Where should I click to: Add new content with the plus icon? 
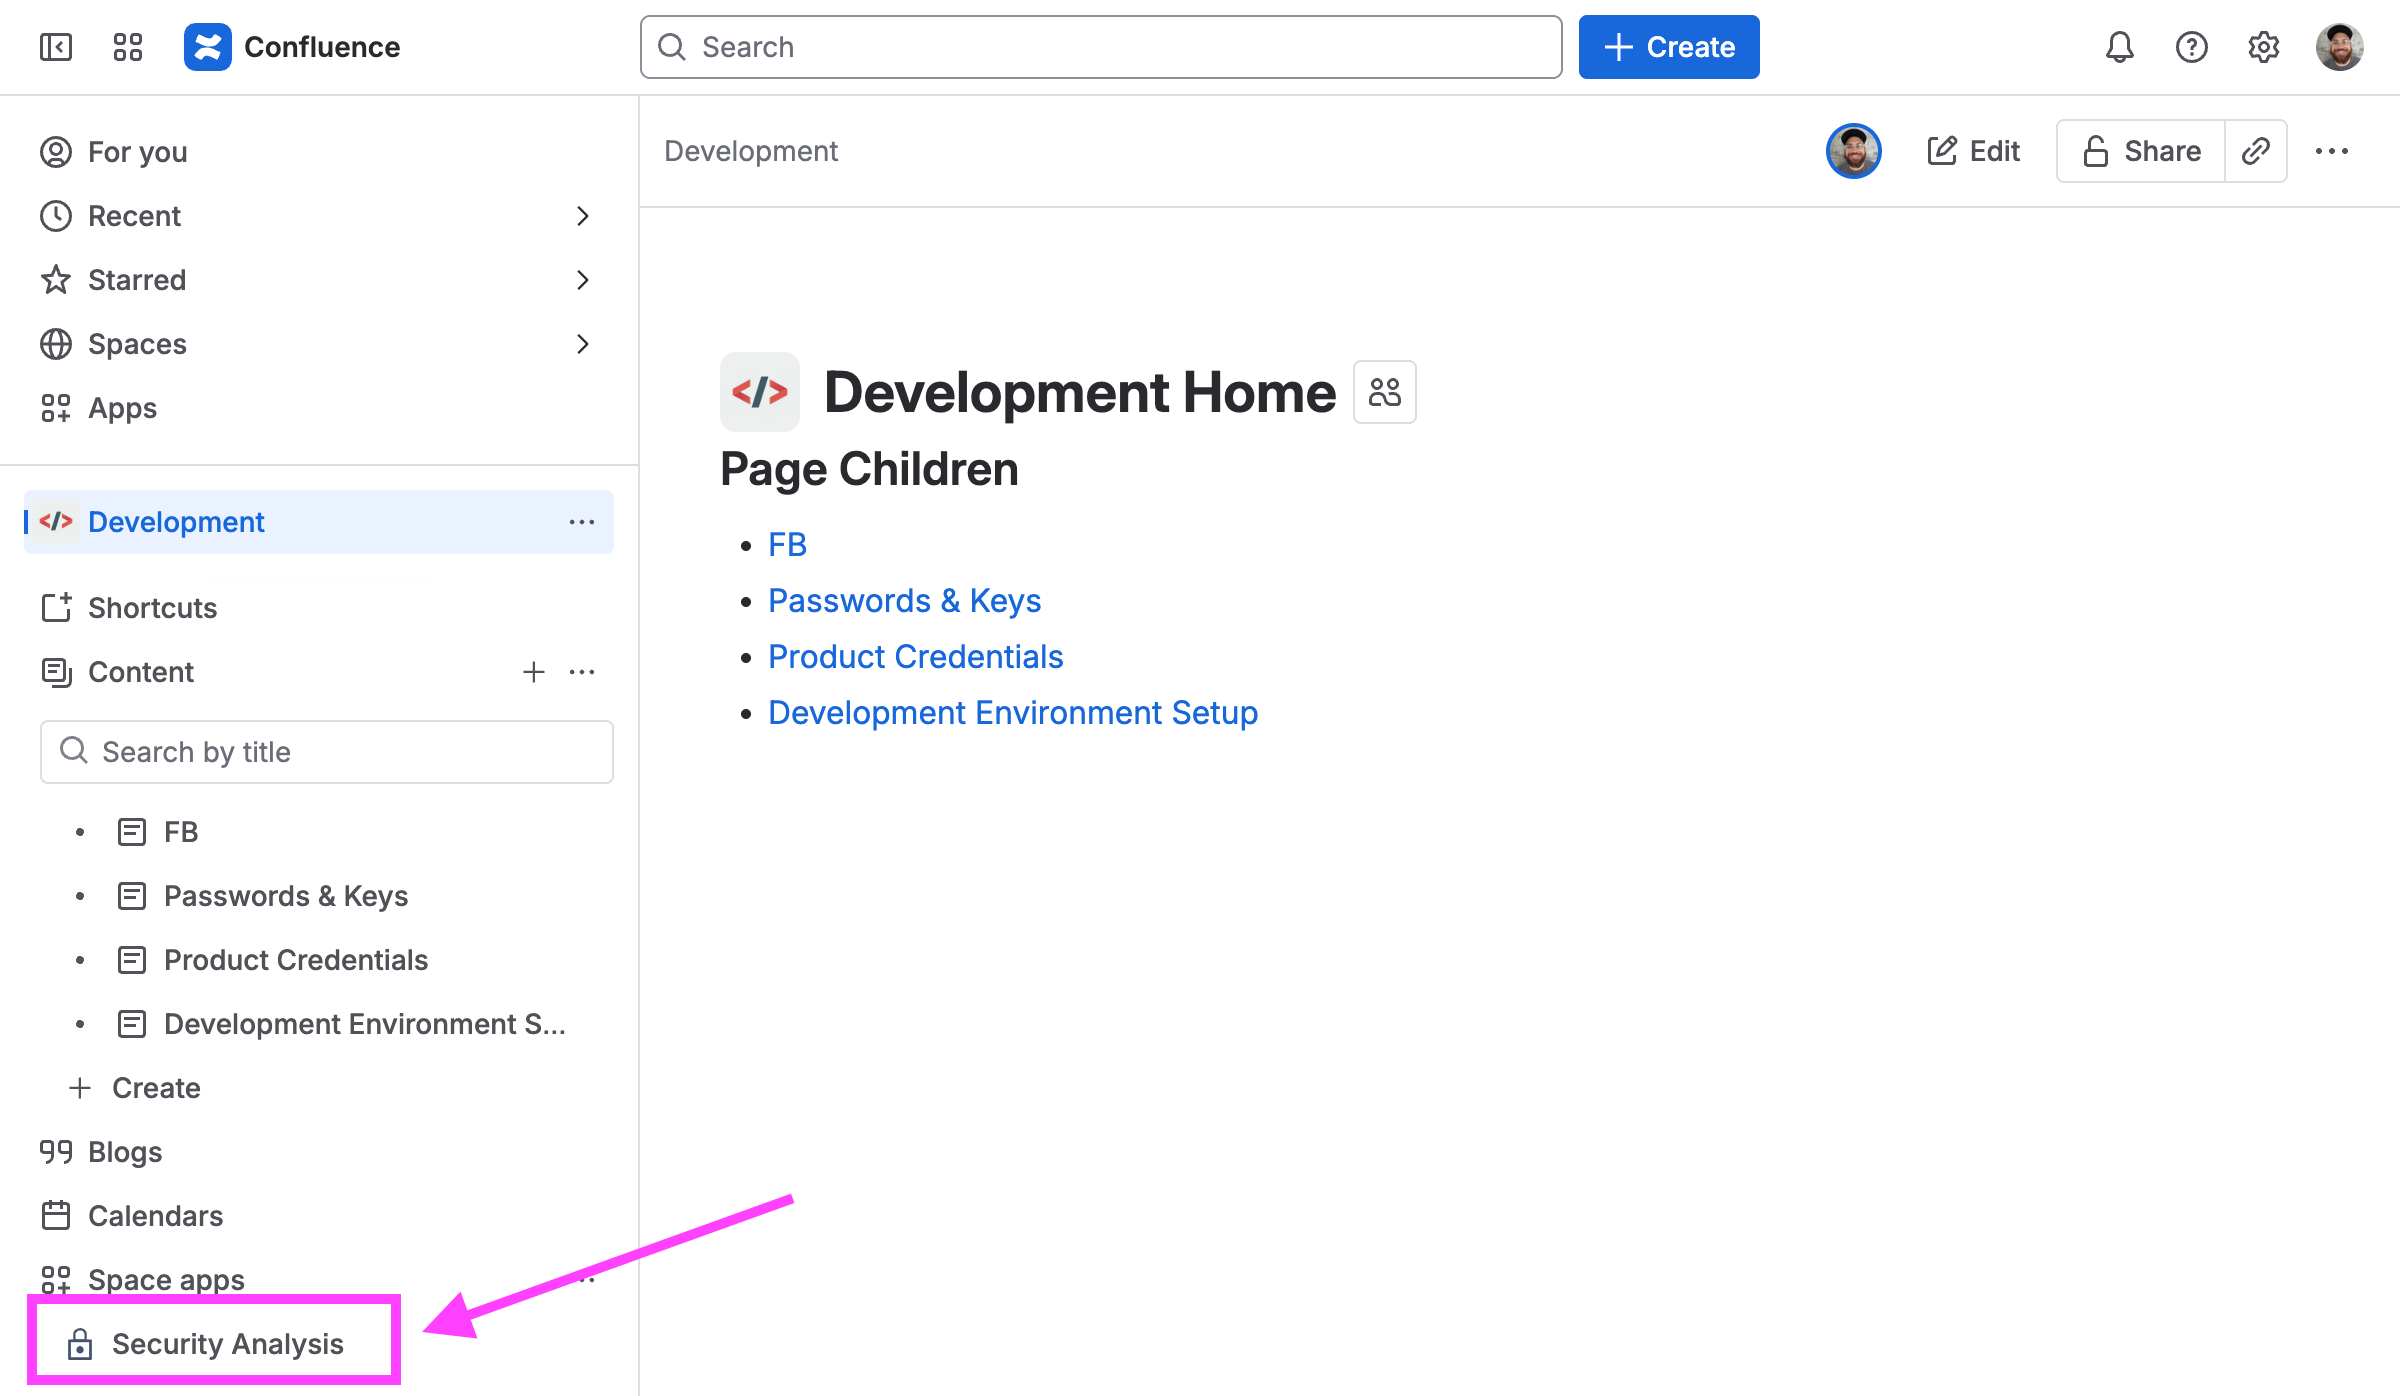tap(534, 672)
